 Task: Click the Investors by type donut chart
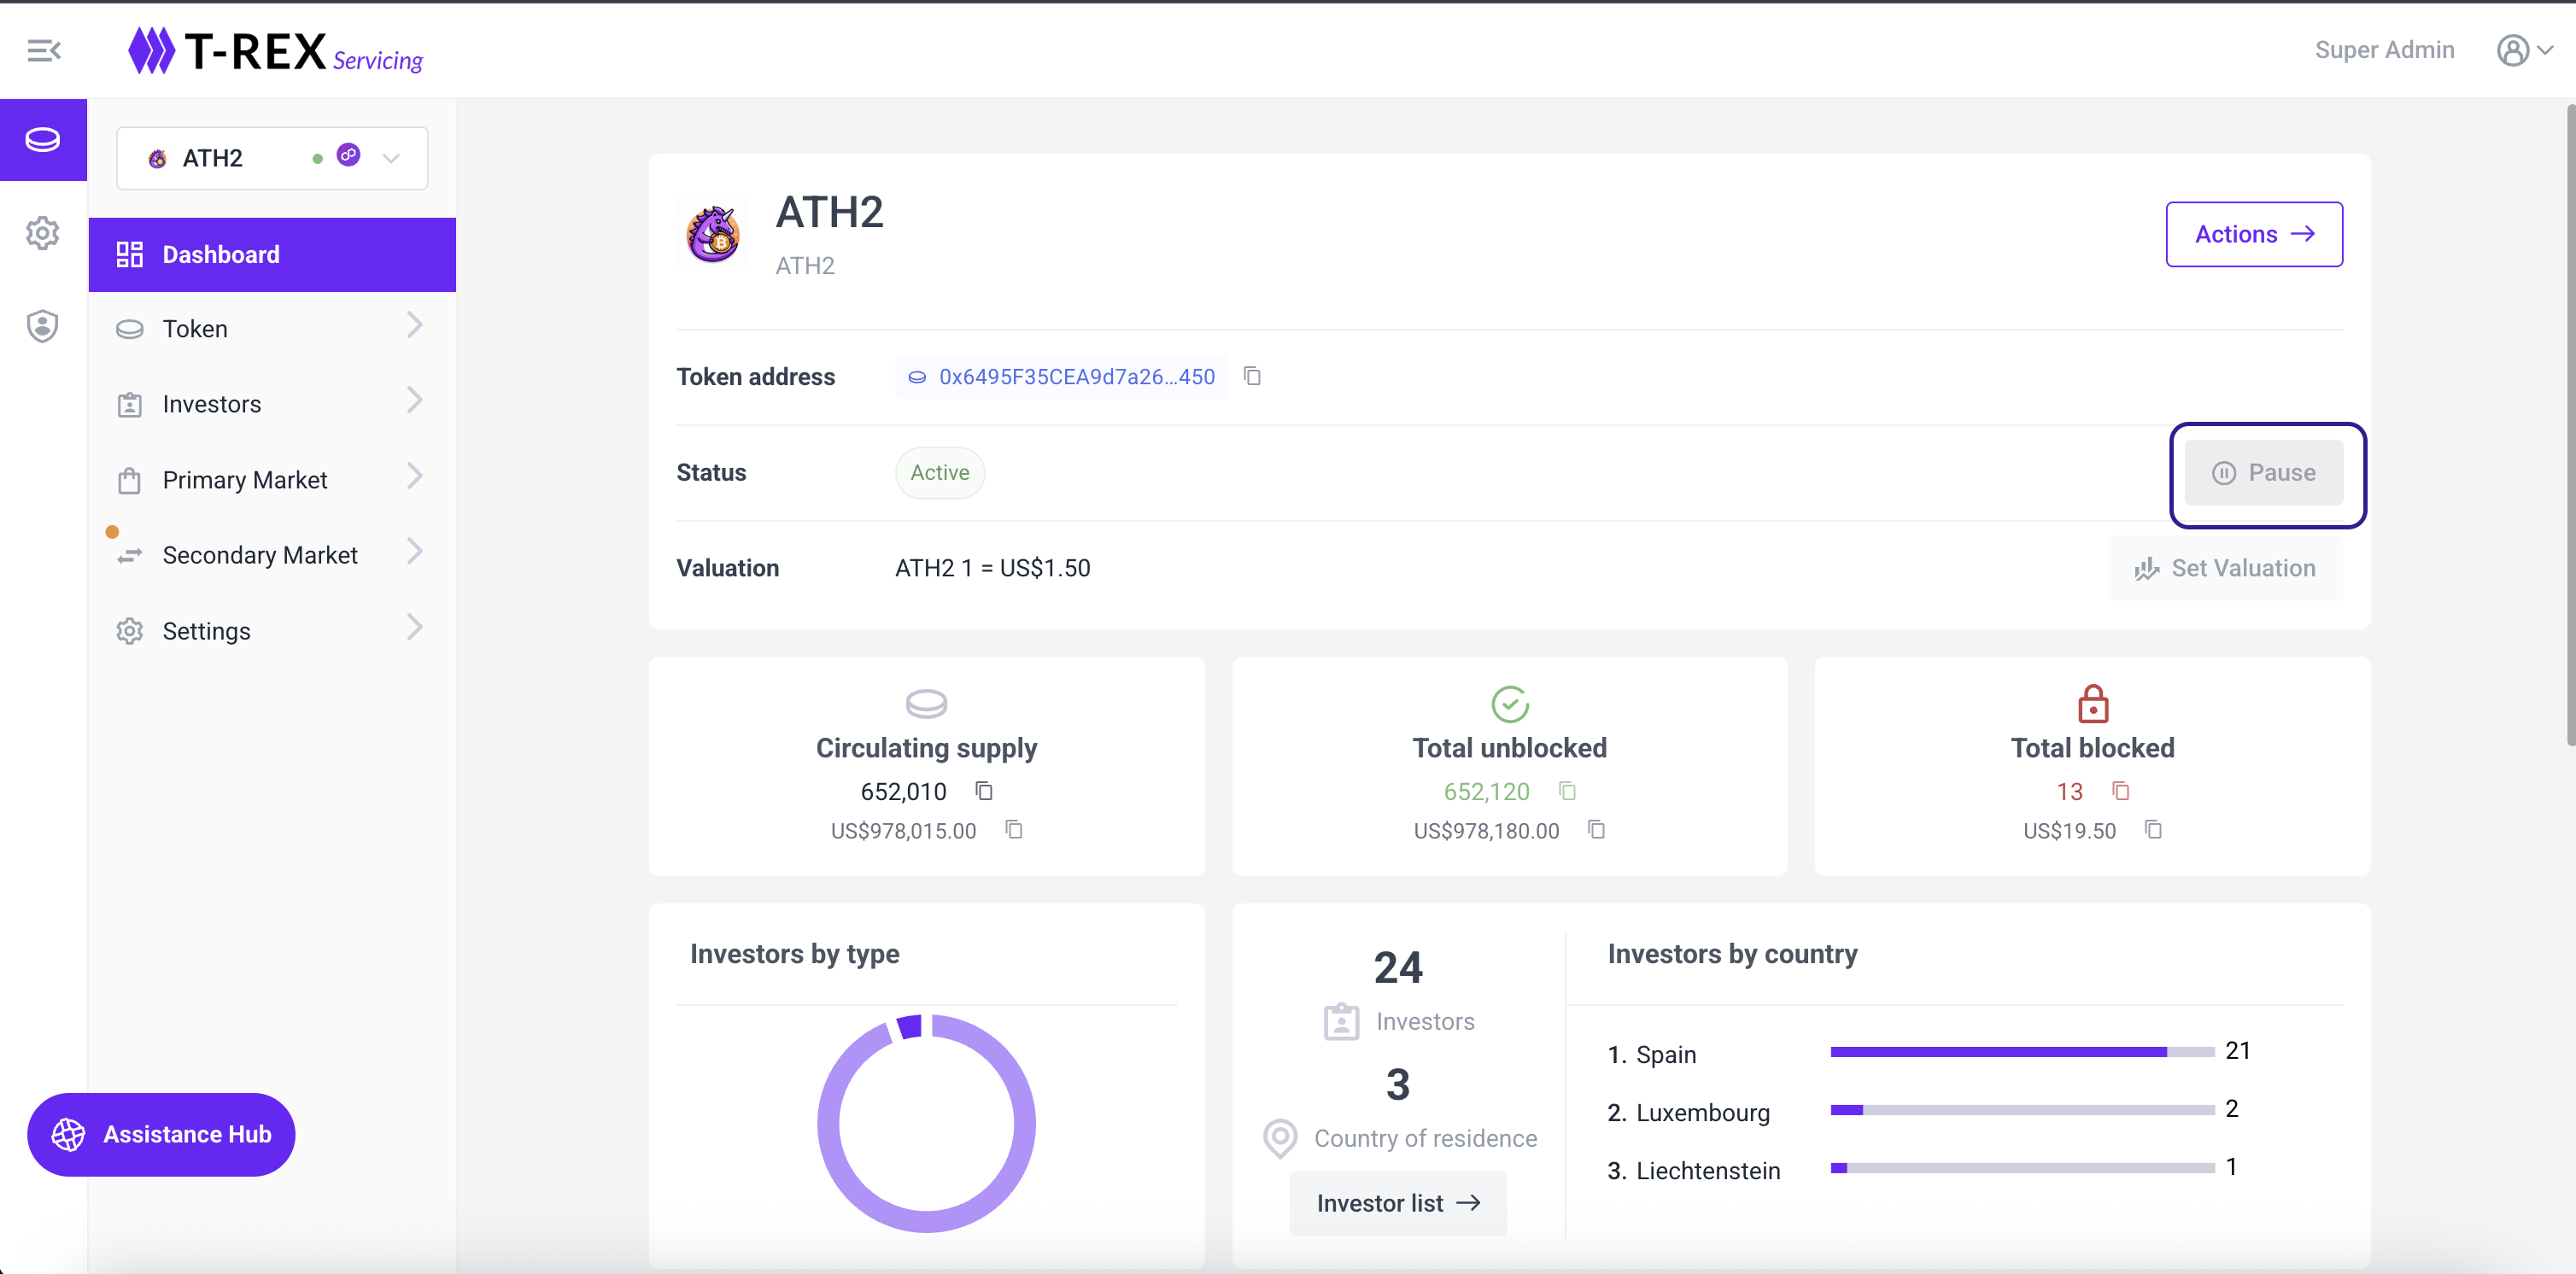tap(926, 1123)
